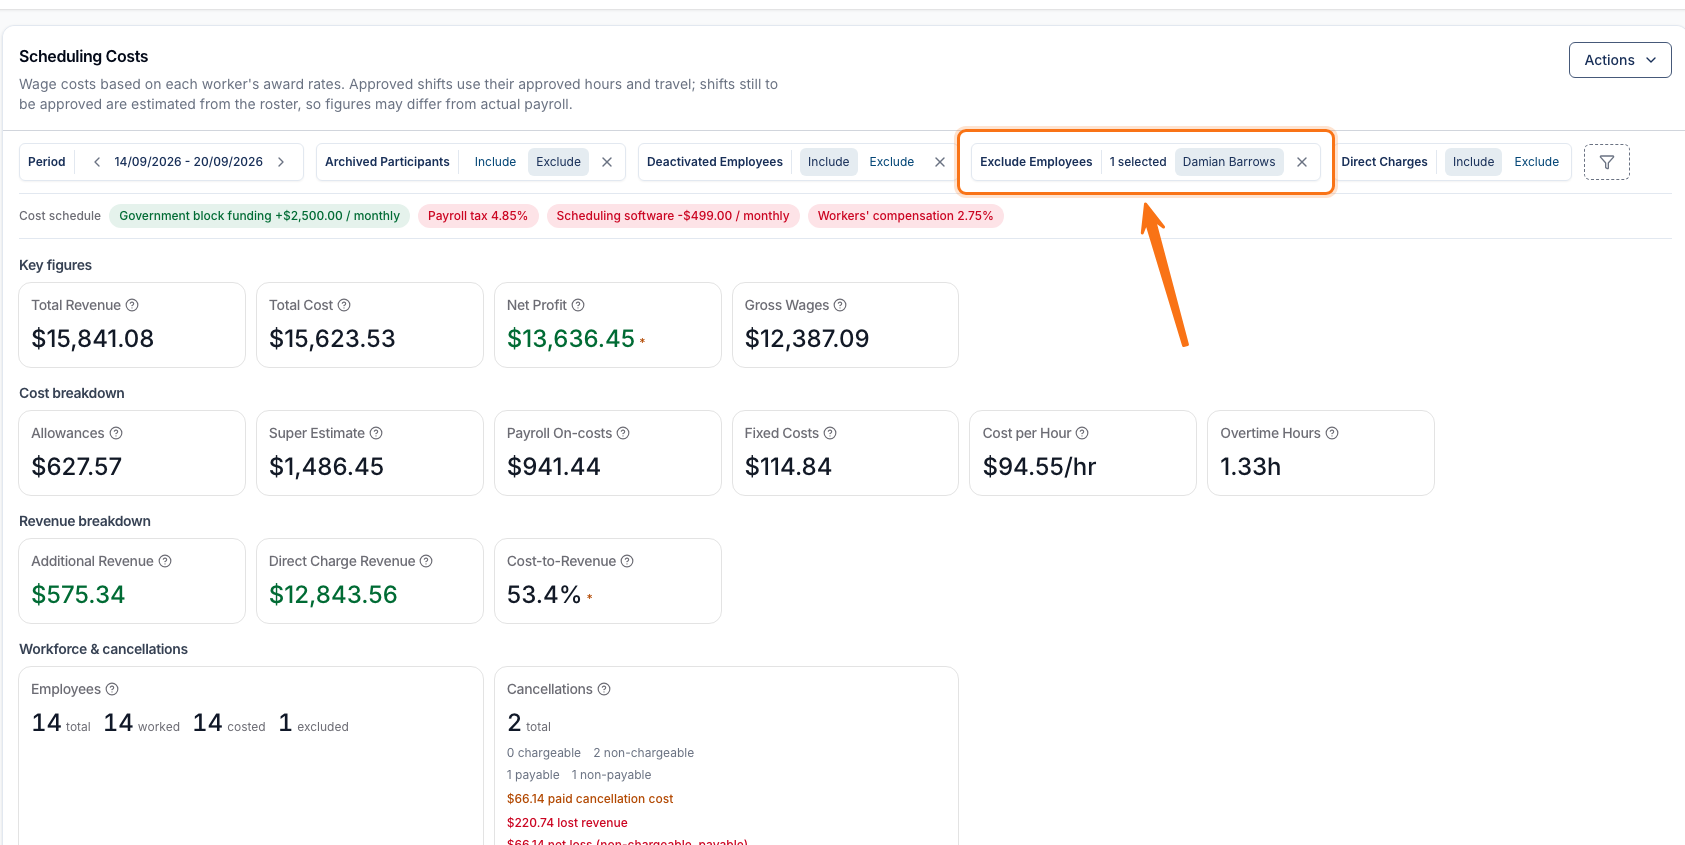Click the Net Profit value $13,636.45
The height and width of the screenshot is (845, 1685).
pos(571,339)
